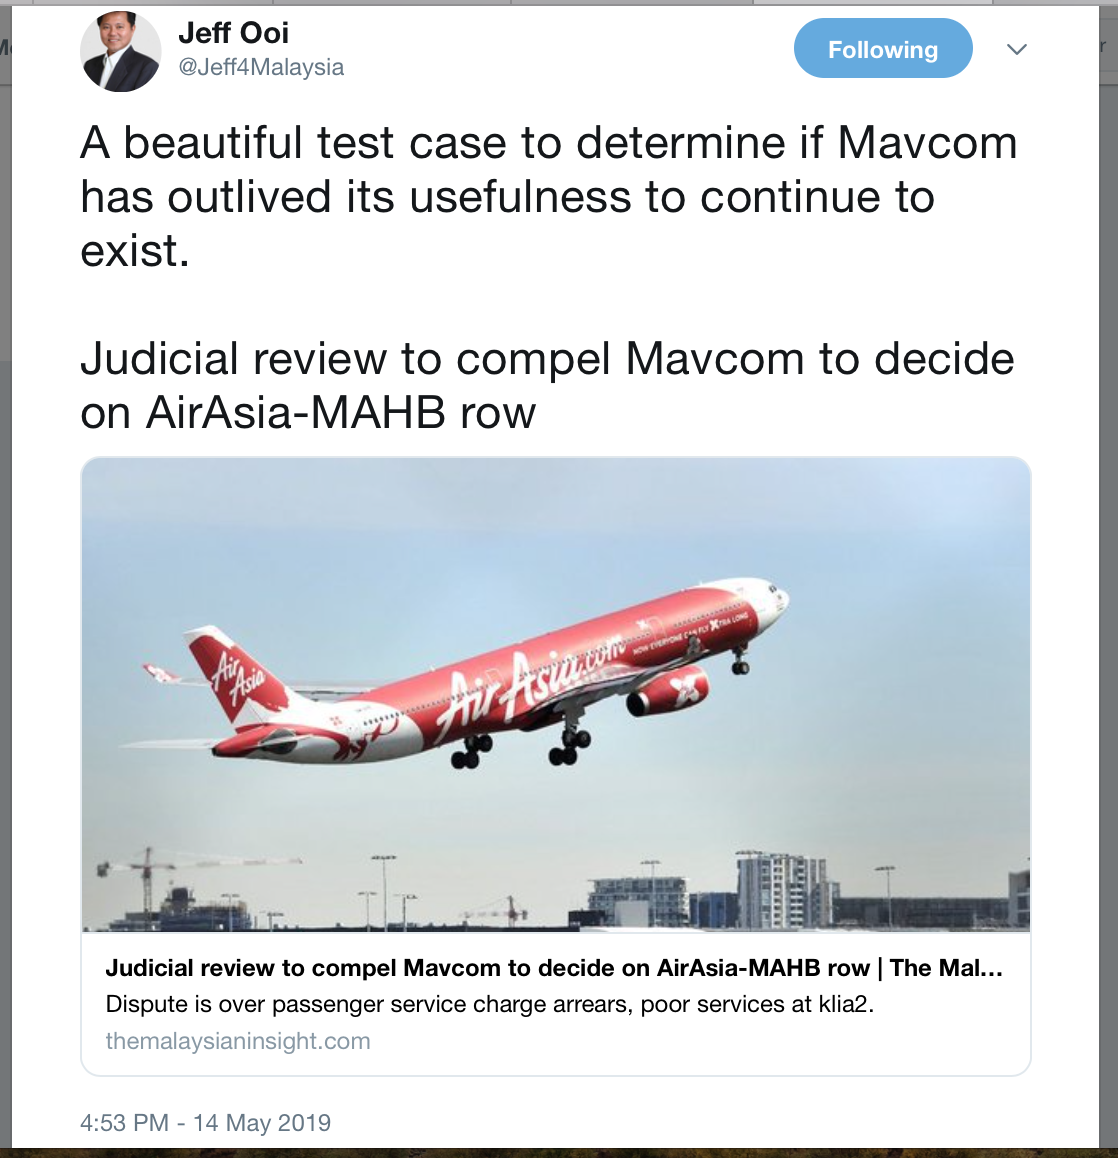Screen dimensions: 1118x1158
Task: Click the bold article headline in the card
Action: (553, 968)
